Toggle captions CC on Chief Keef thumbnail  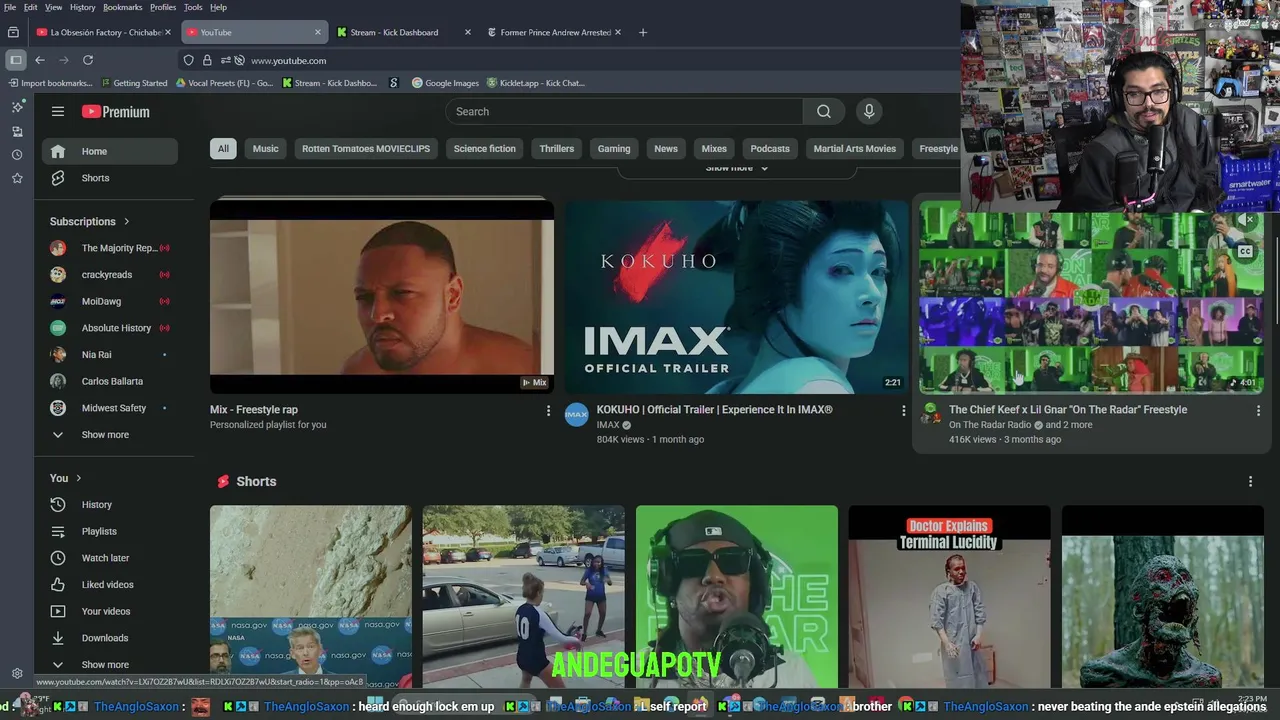click(1246, 252)
